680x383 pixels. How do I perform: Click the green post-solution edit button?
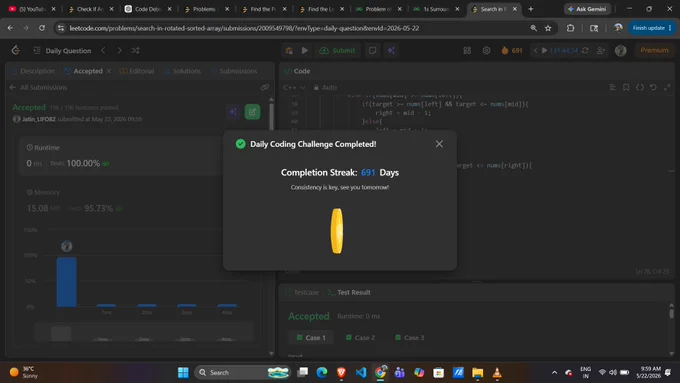click(x=252, y=112)
